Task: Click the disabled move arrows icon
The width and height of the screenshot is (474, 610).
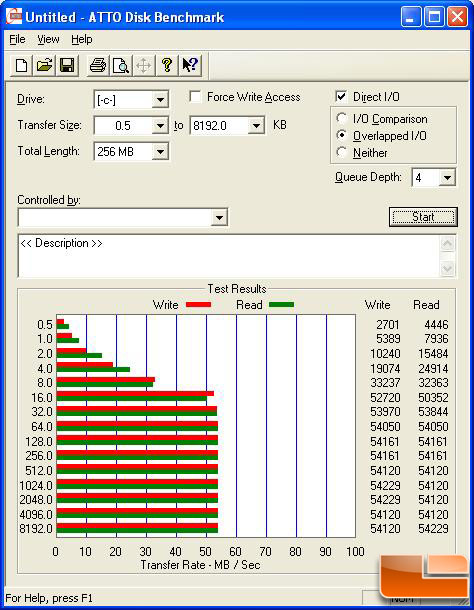Action: (x=144, y=65)
